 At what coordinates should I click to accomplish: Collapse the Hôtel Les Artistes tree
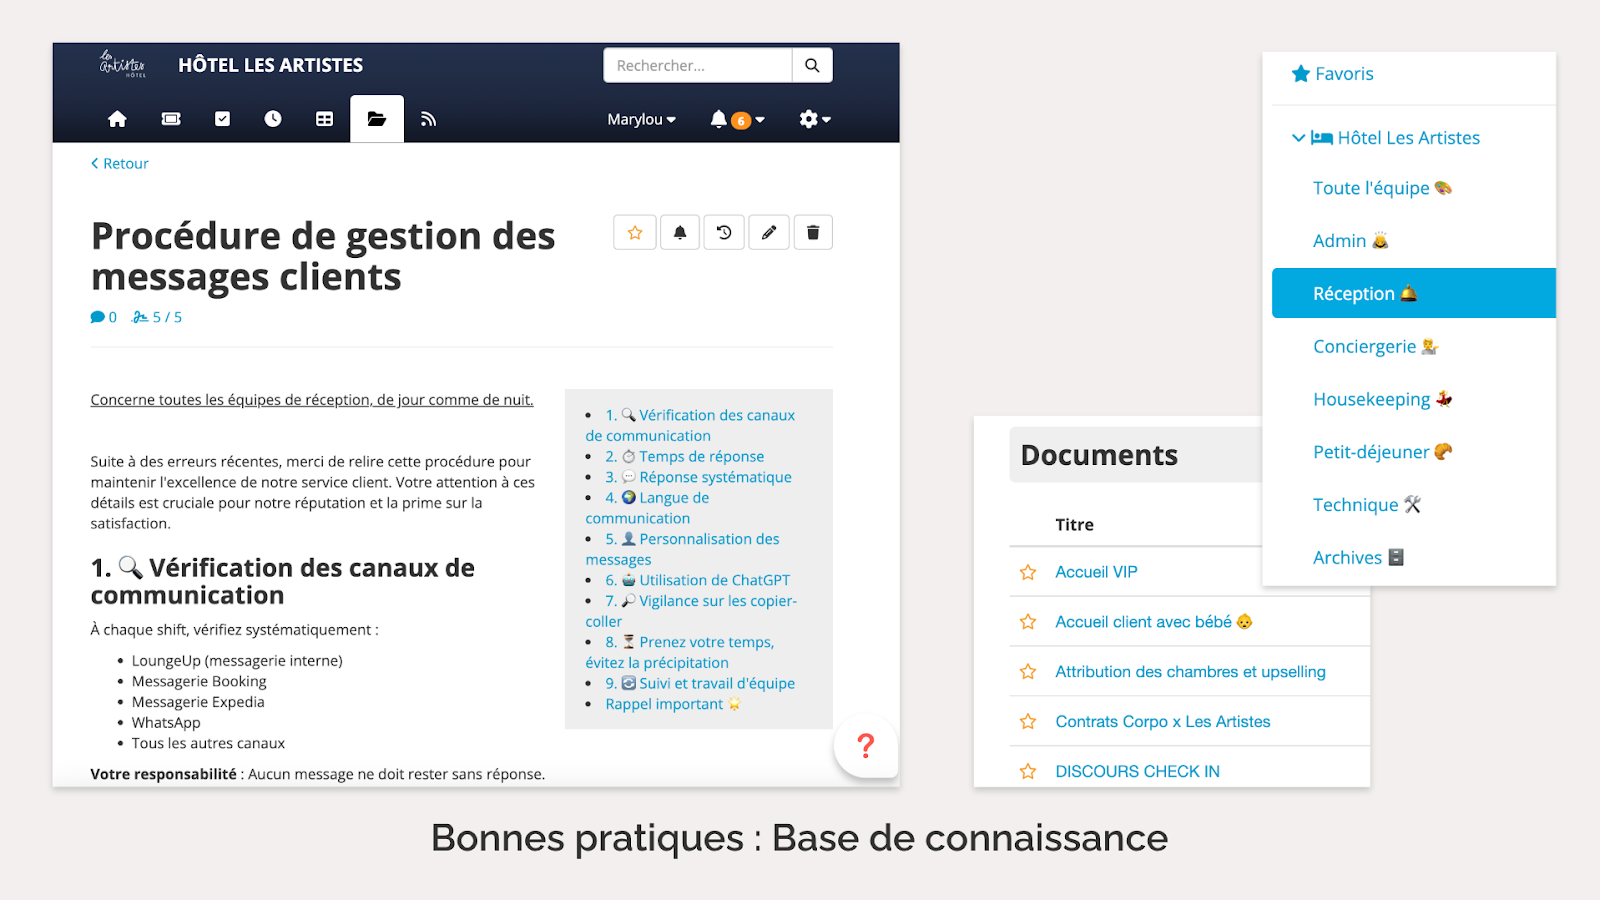[1298, 138]
